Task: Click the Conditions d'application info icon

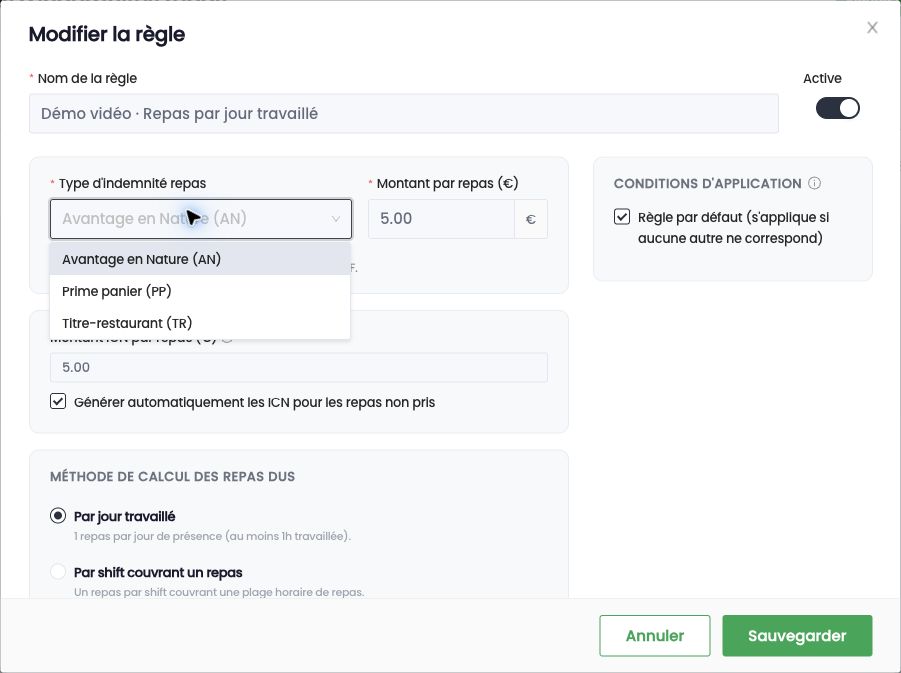Action: coord(814,183)
